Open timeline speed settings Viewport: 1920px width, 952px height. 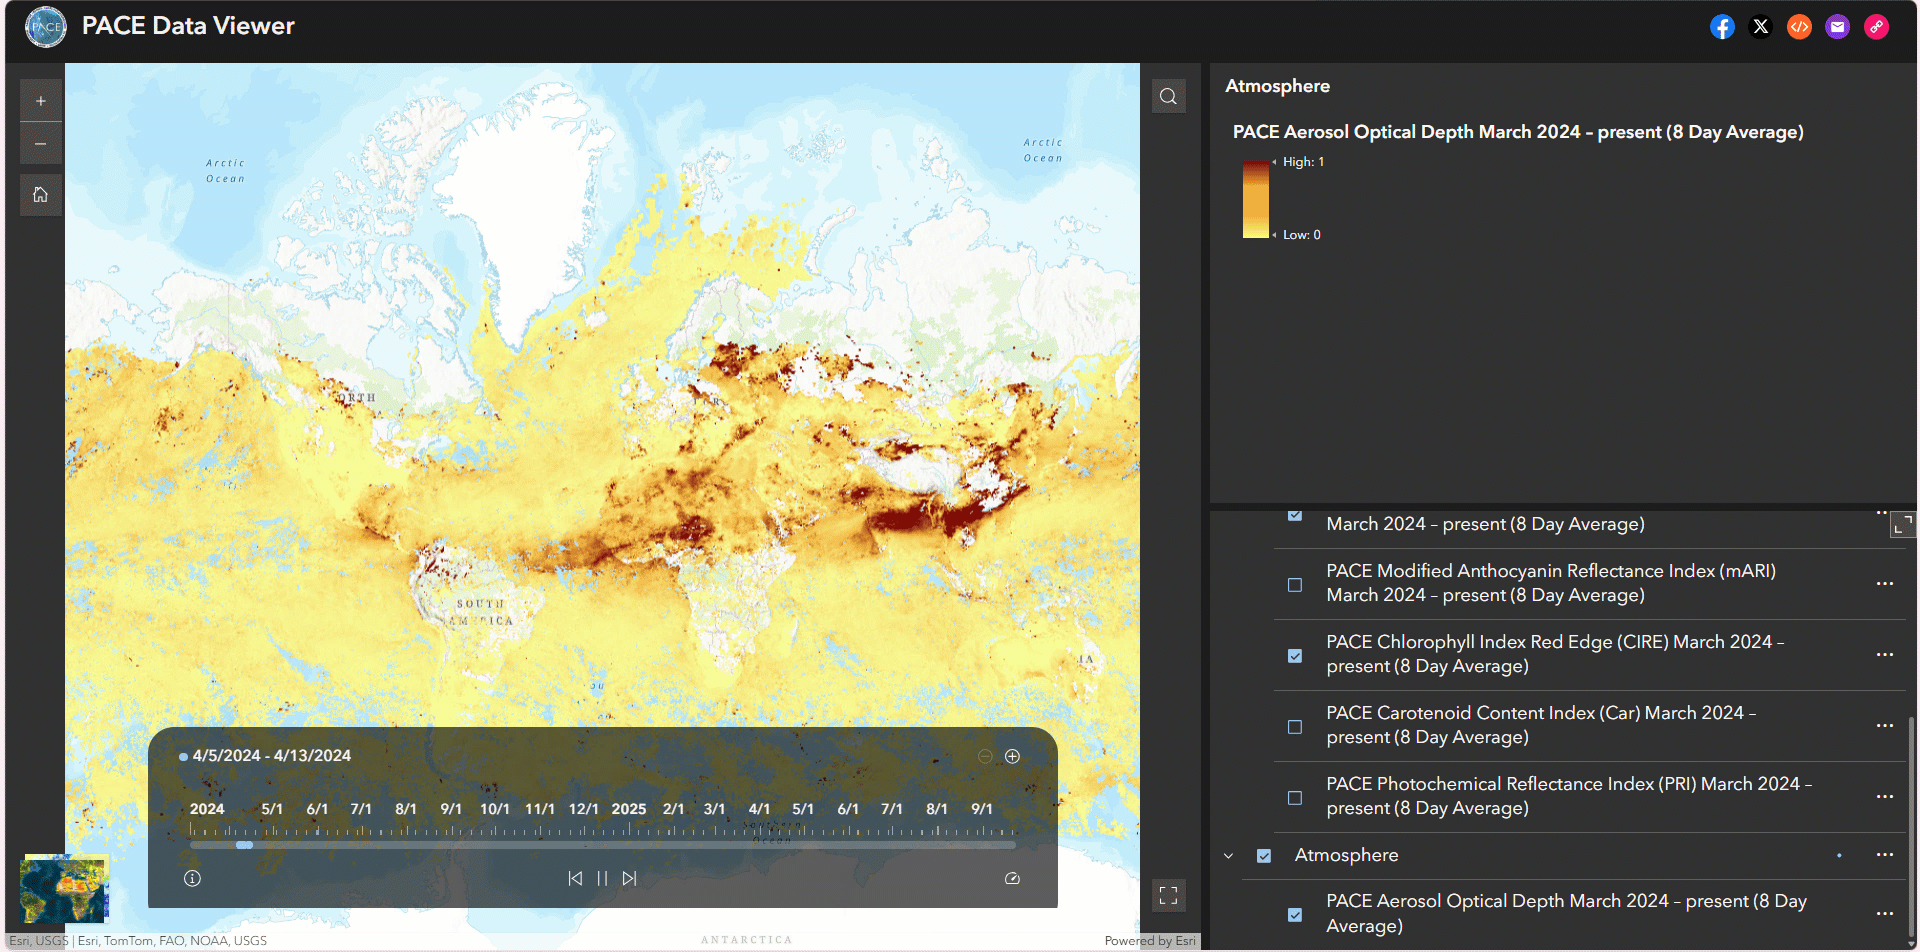click(1012, 878)
